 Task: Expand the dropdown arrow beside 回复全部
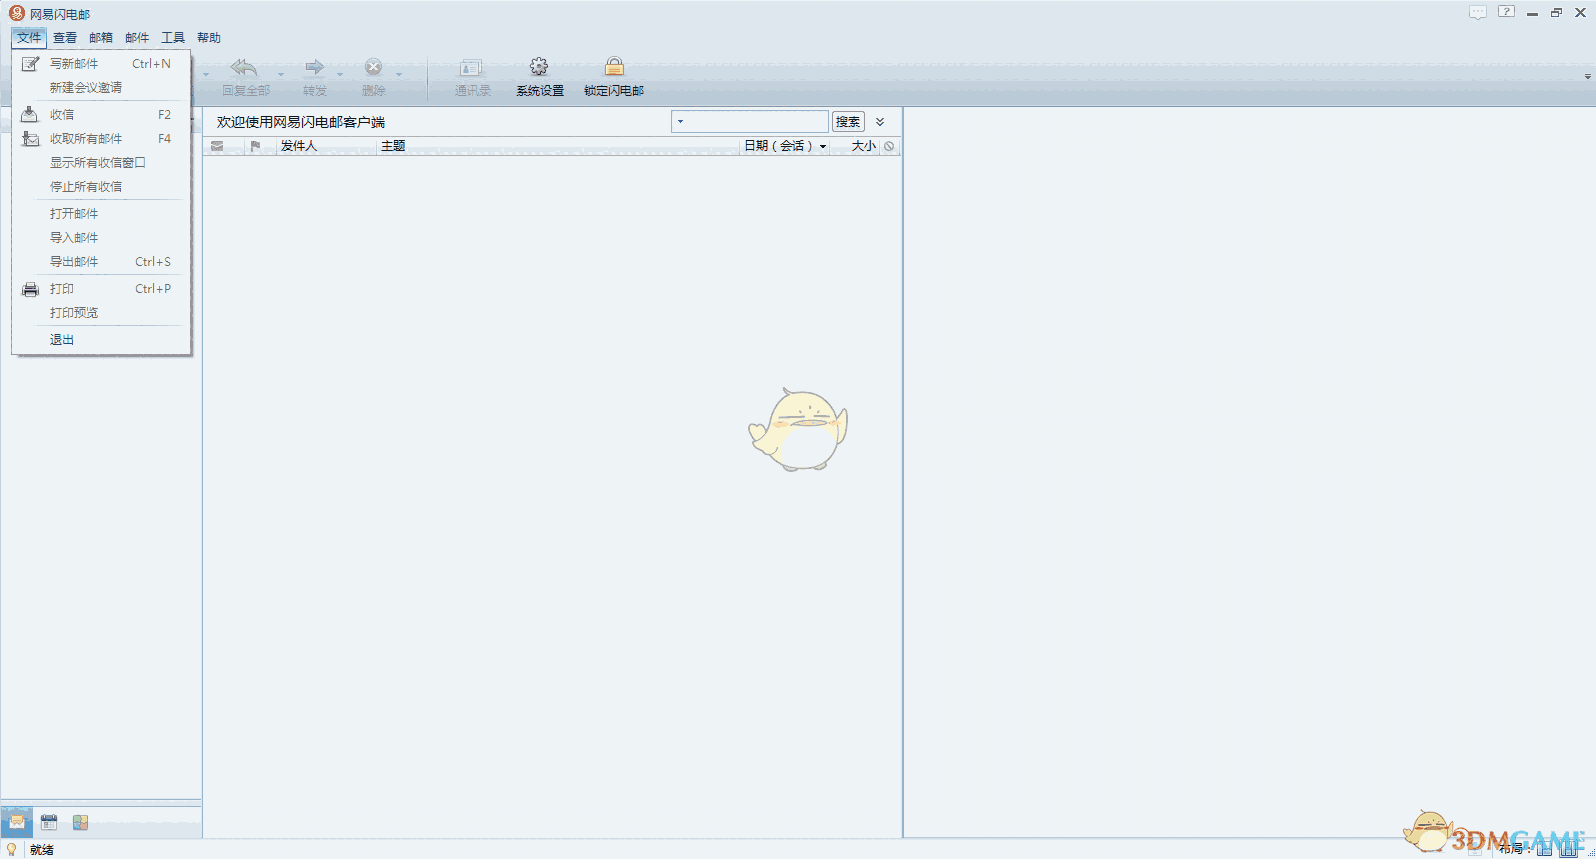(x=281, y=74)
